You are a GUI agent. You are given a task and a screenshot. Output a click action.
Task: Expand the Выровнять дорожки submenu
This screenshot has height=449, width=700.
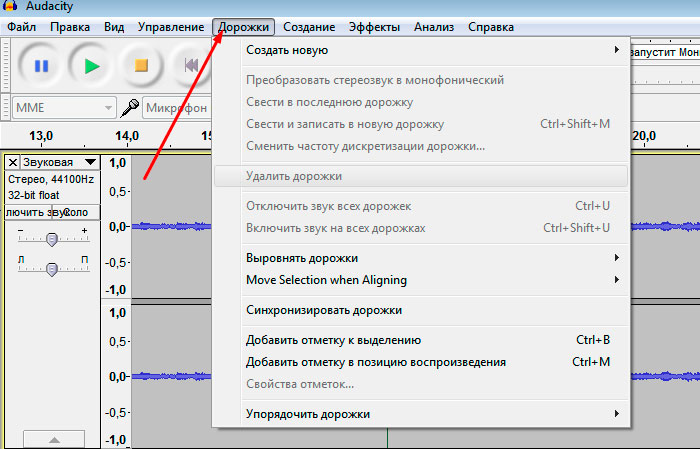pyautogui.click(x=421, y=258)
